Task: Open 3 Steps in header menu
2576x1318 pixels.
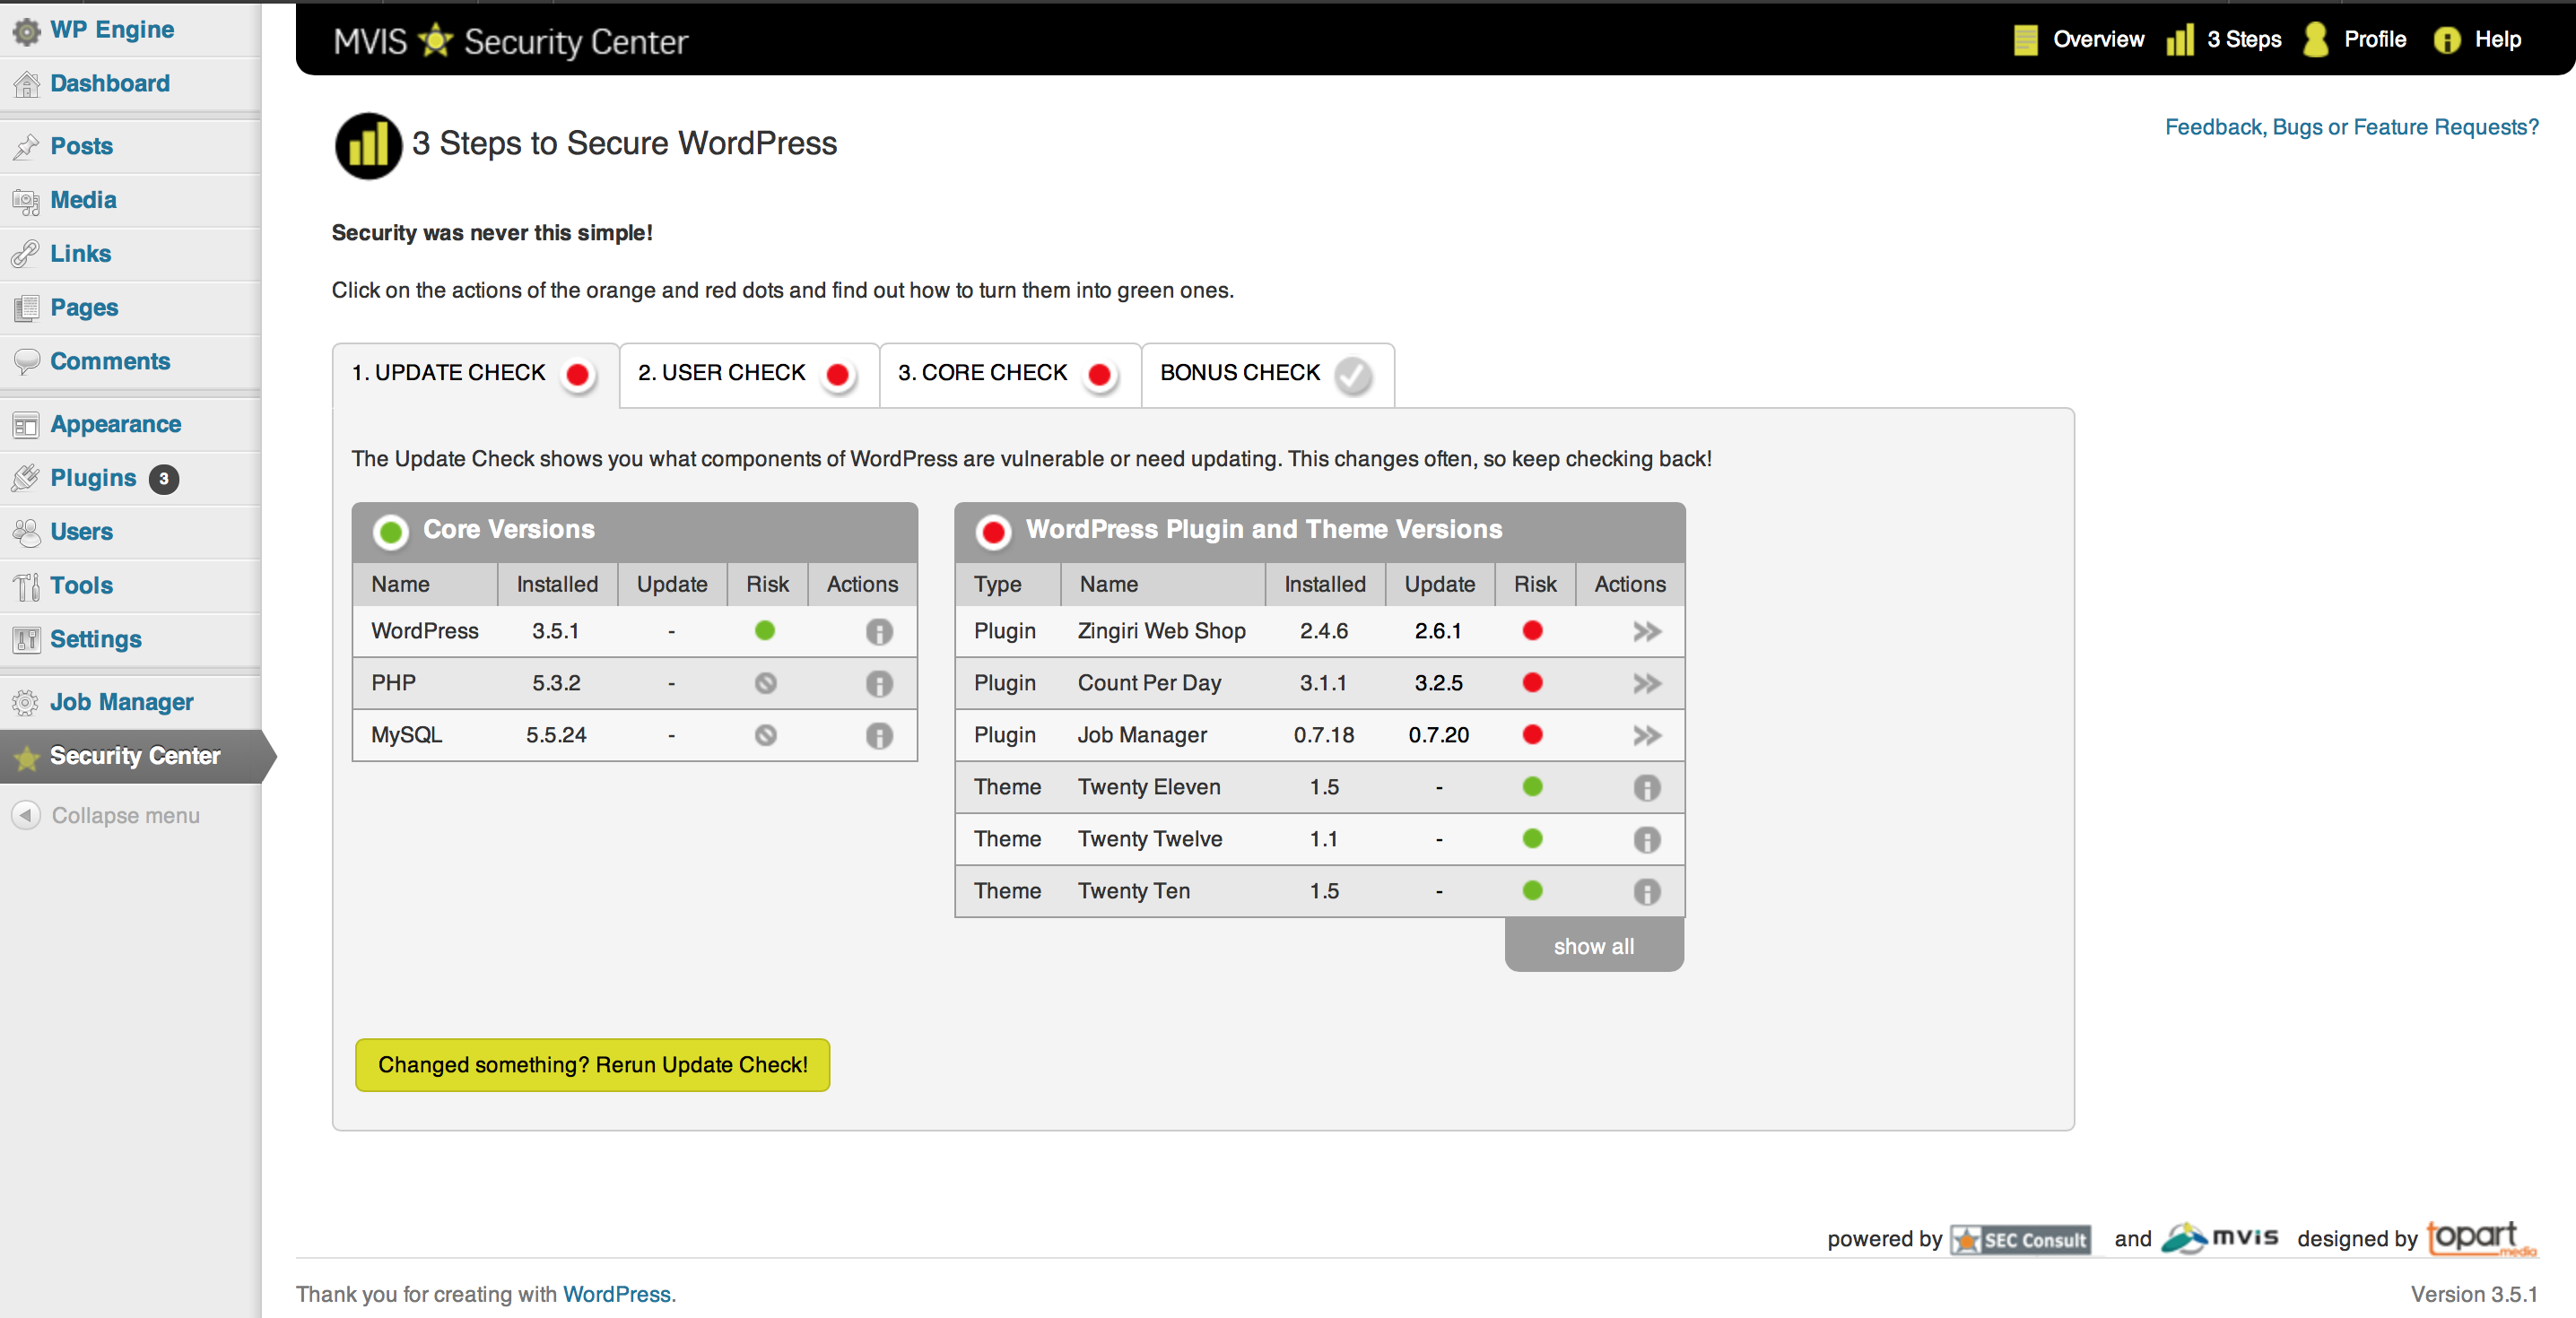Action: click(2244, 40)
